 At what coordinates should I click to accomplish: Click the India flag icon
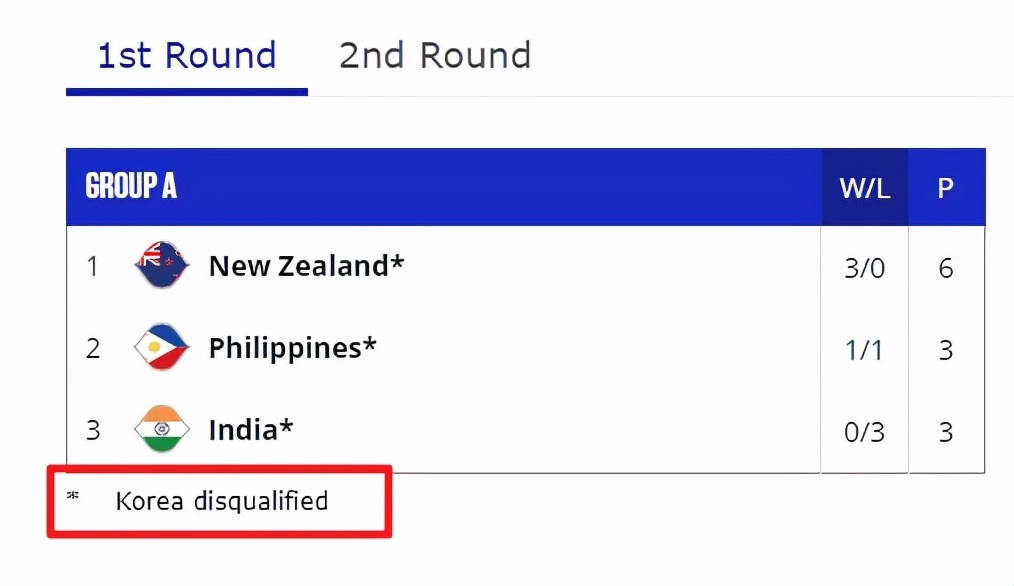pyautogui.click(x=162, y=430)
